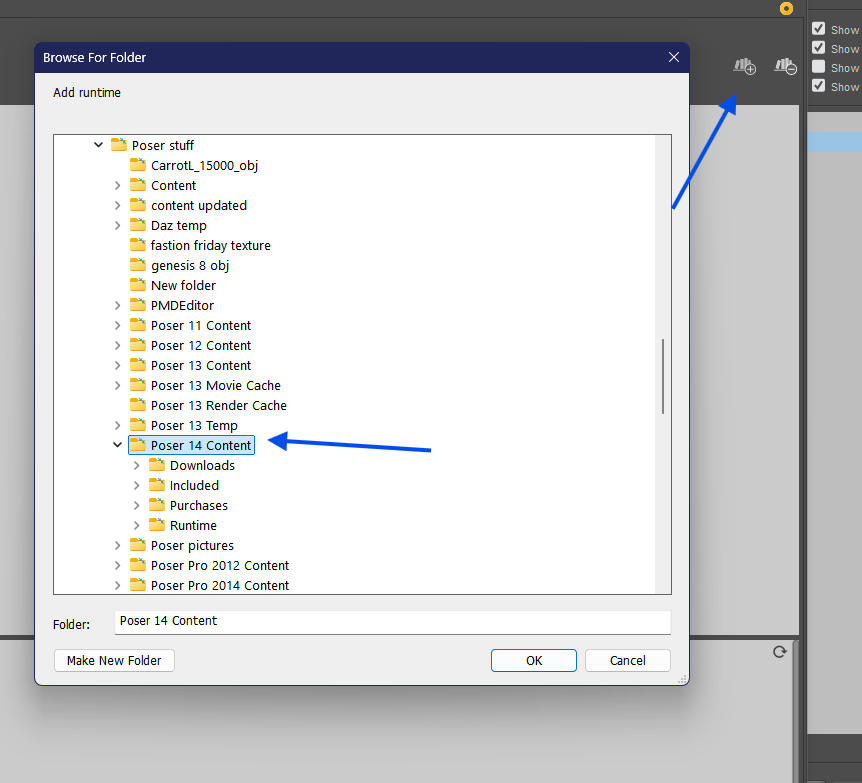Click Make New Folder button
The width and height of the screenshot is (862, 783).
(x=114, y=660)
